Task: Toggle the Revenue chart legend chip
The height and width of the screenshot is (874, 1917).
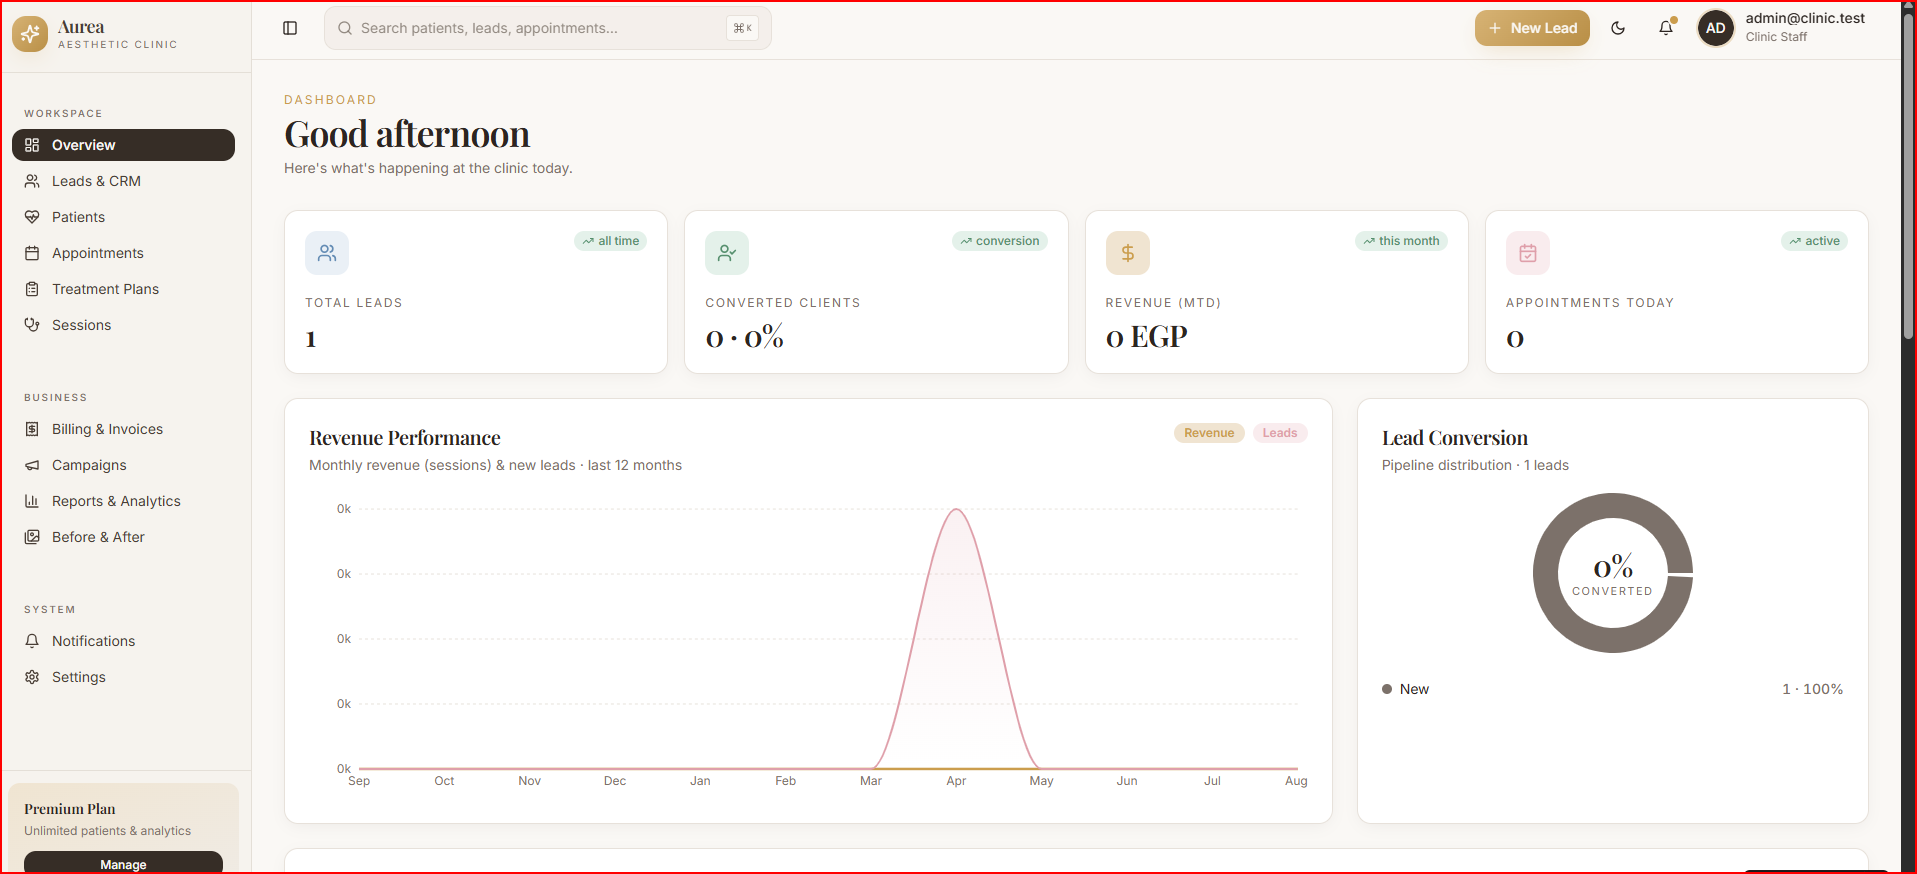Action: point(1209,433)
